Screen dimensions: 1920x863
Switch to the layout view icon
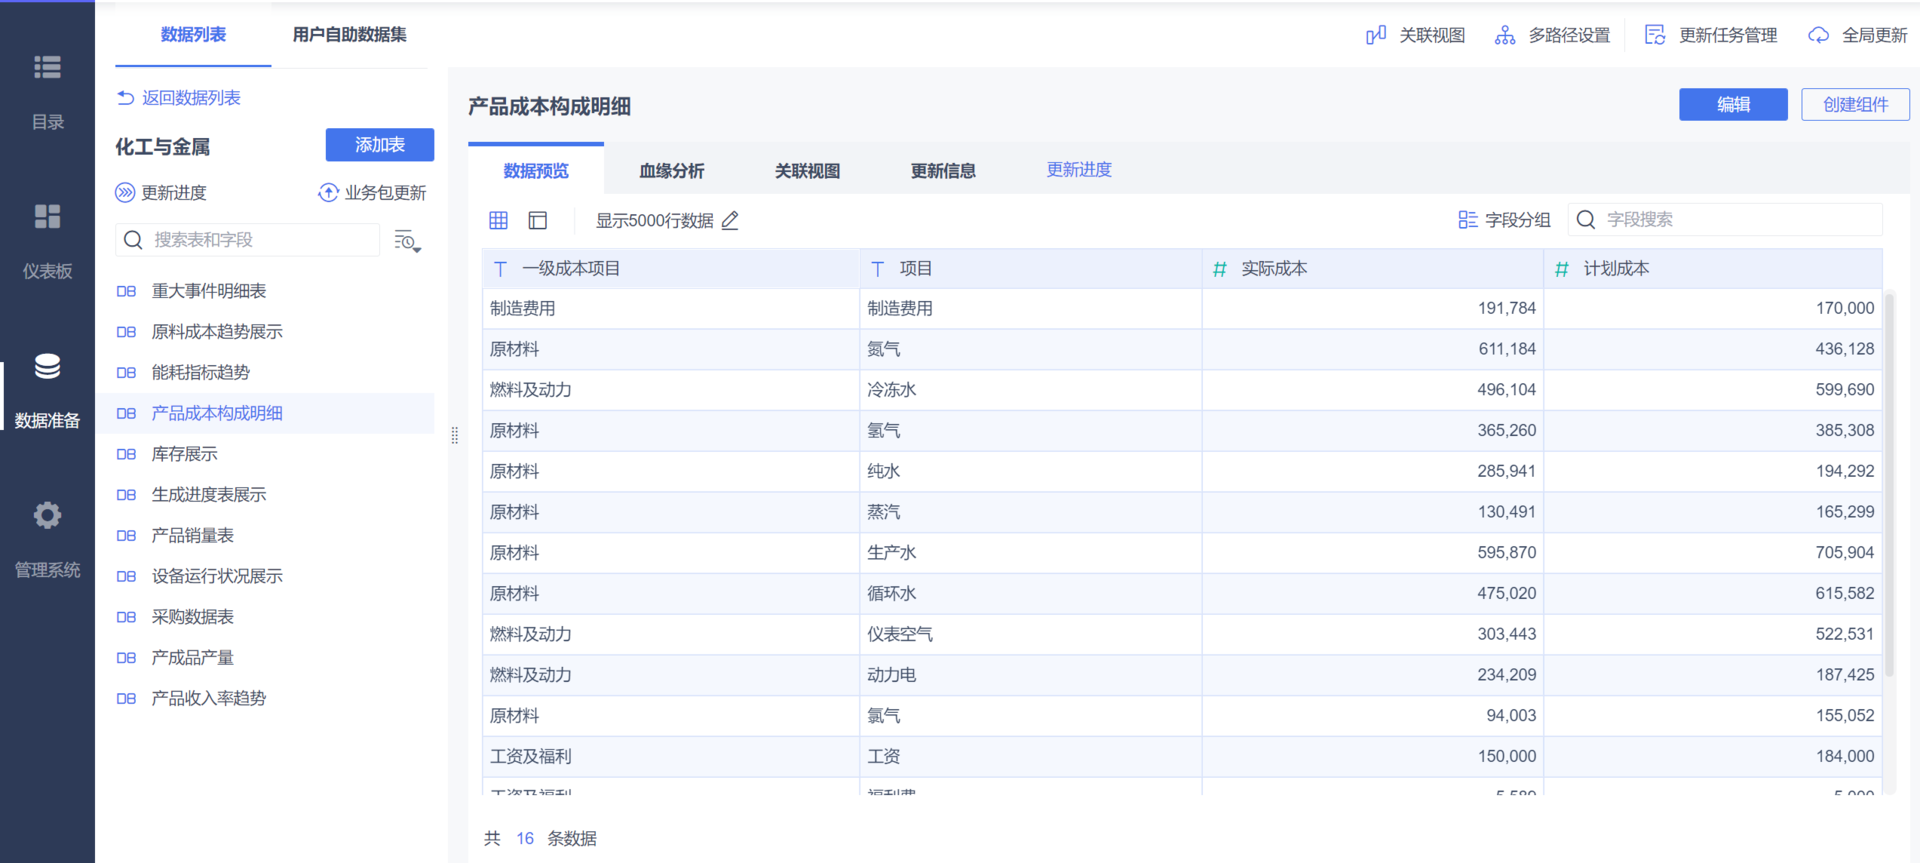[x=538, y=220]
